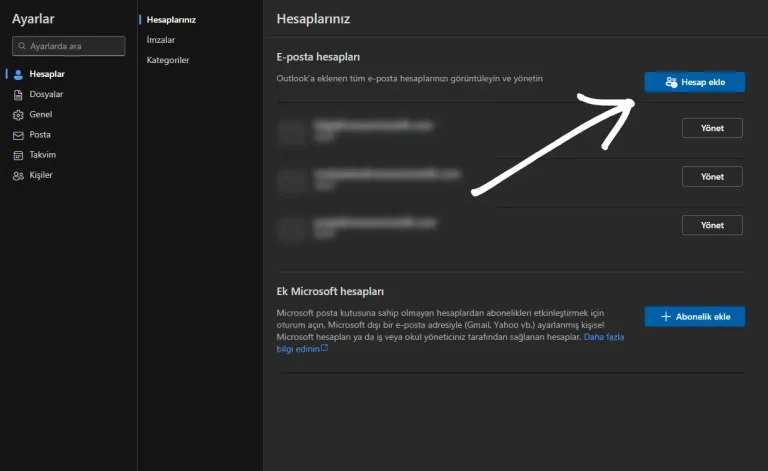Select the Kategoriler tab
768x471 pixels.
pyautogui.click(x=168, y=60)
